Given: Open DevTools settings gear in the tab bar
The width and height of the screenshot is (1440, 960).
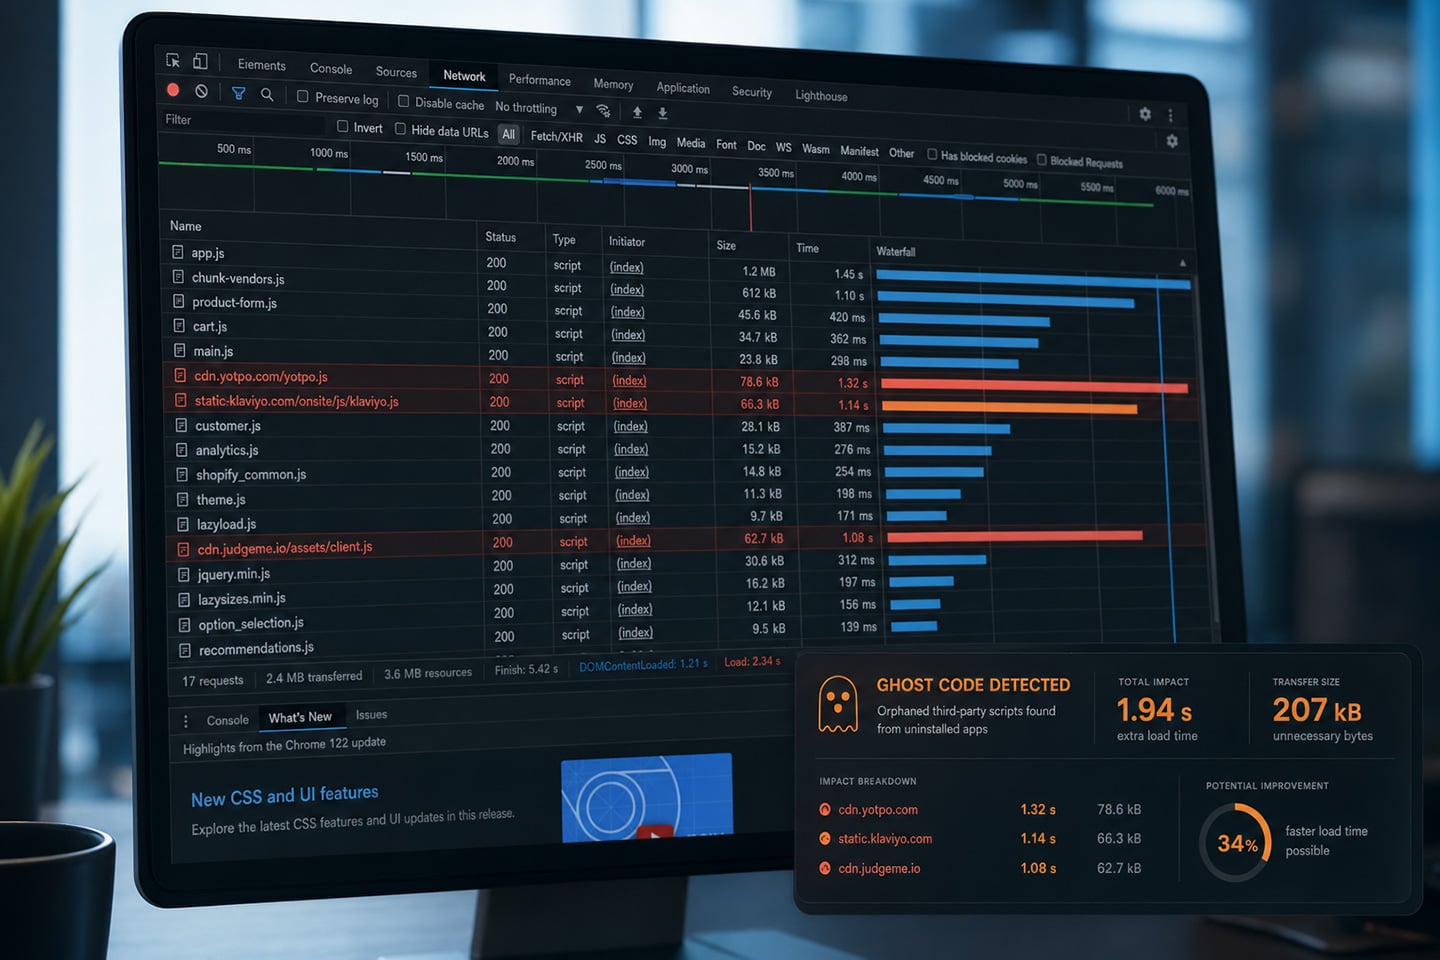Looking at the screenshot, I should click(1145, 114).
